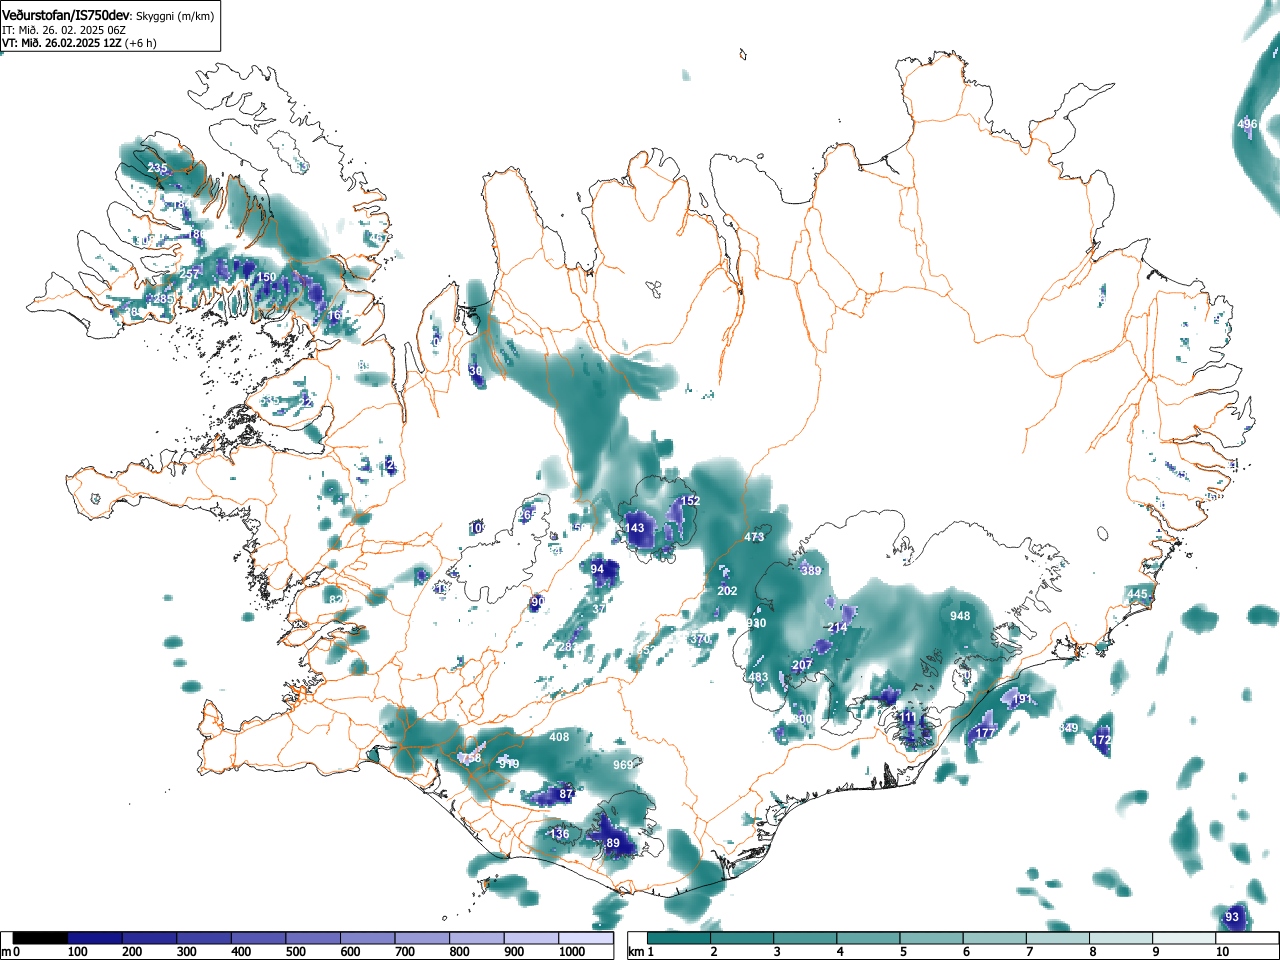Image resolution: width=1280 pixels, height=960 pixels.
Task: Click the '400' label on the m scale
Action: point(241,952)
